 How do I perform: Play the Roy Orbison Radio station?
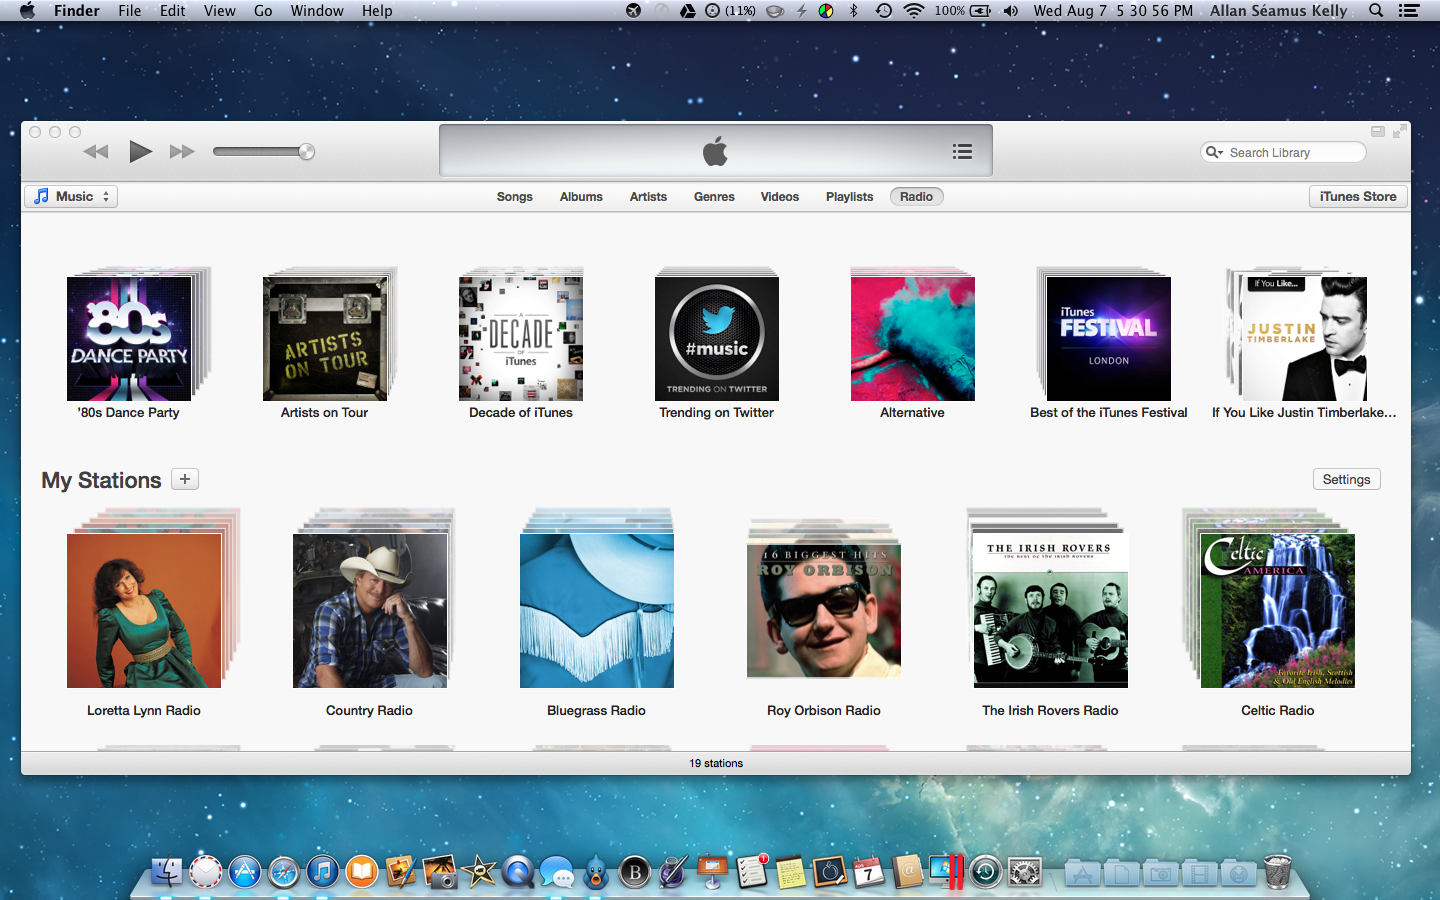tap(824, 611)
